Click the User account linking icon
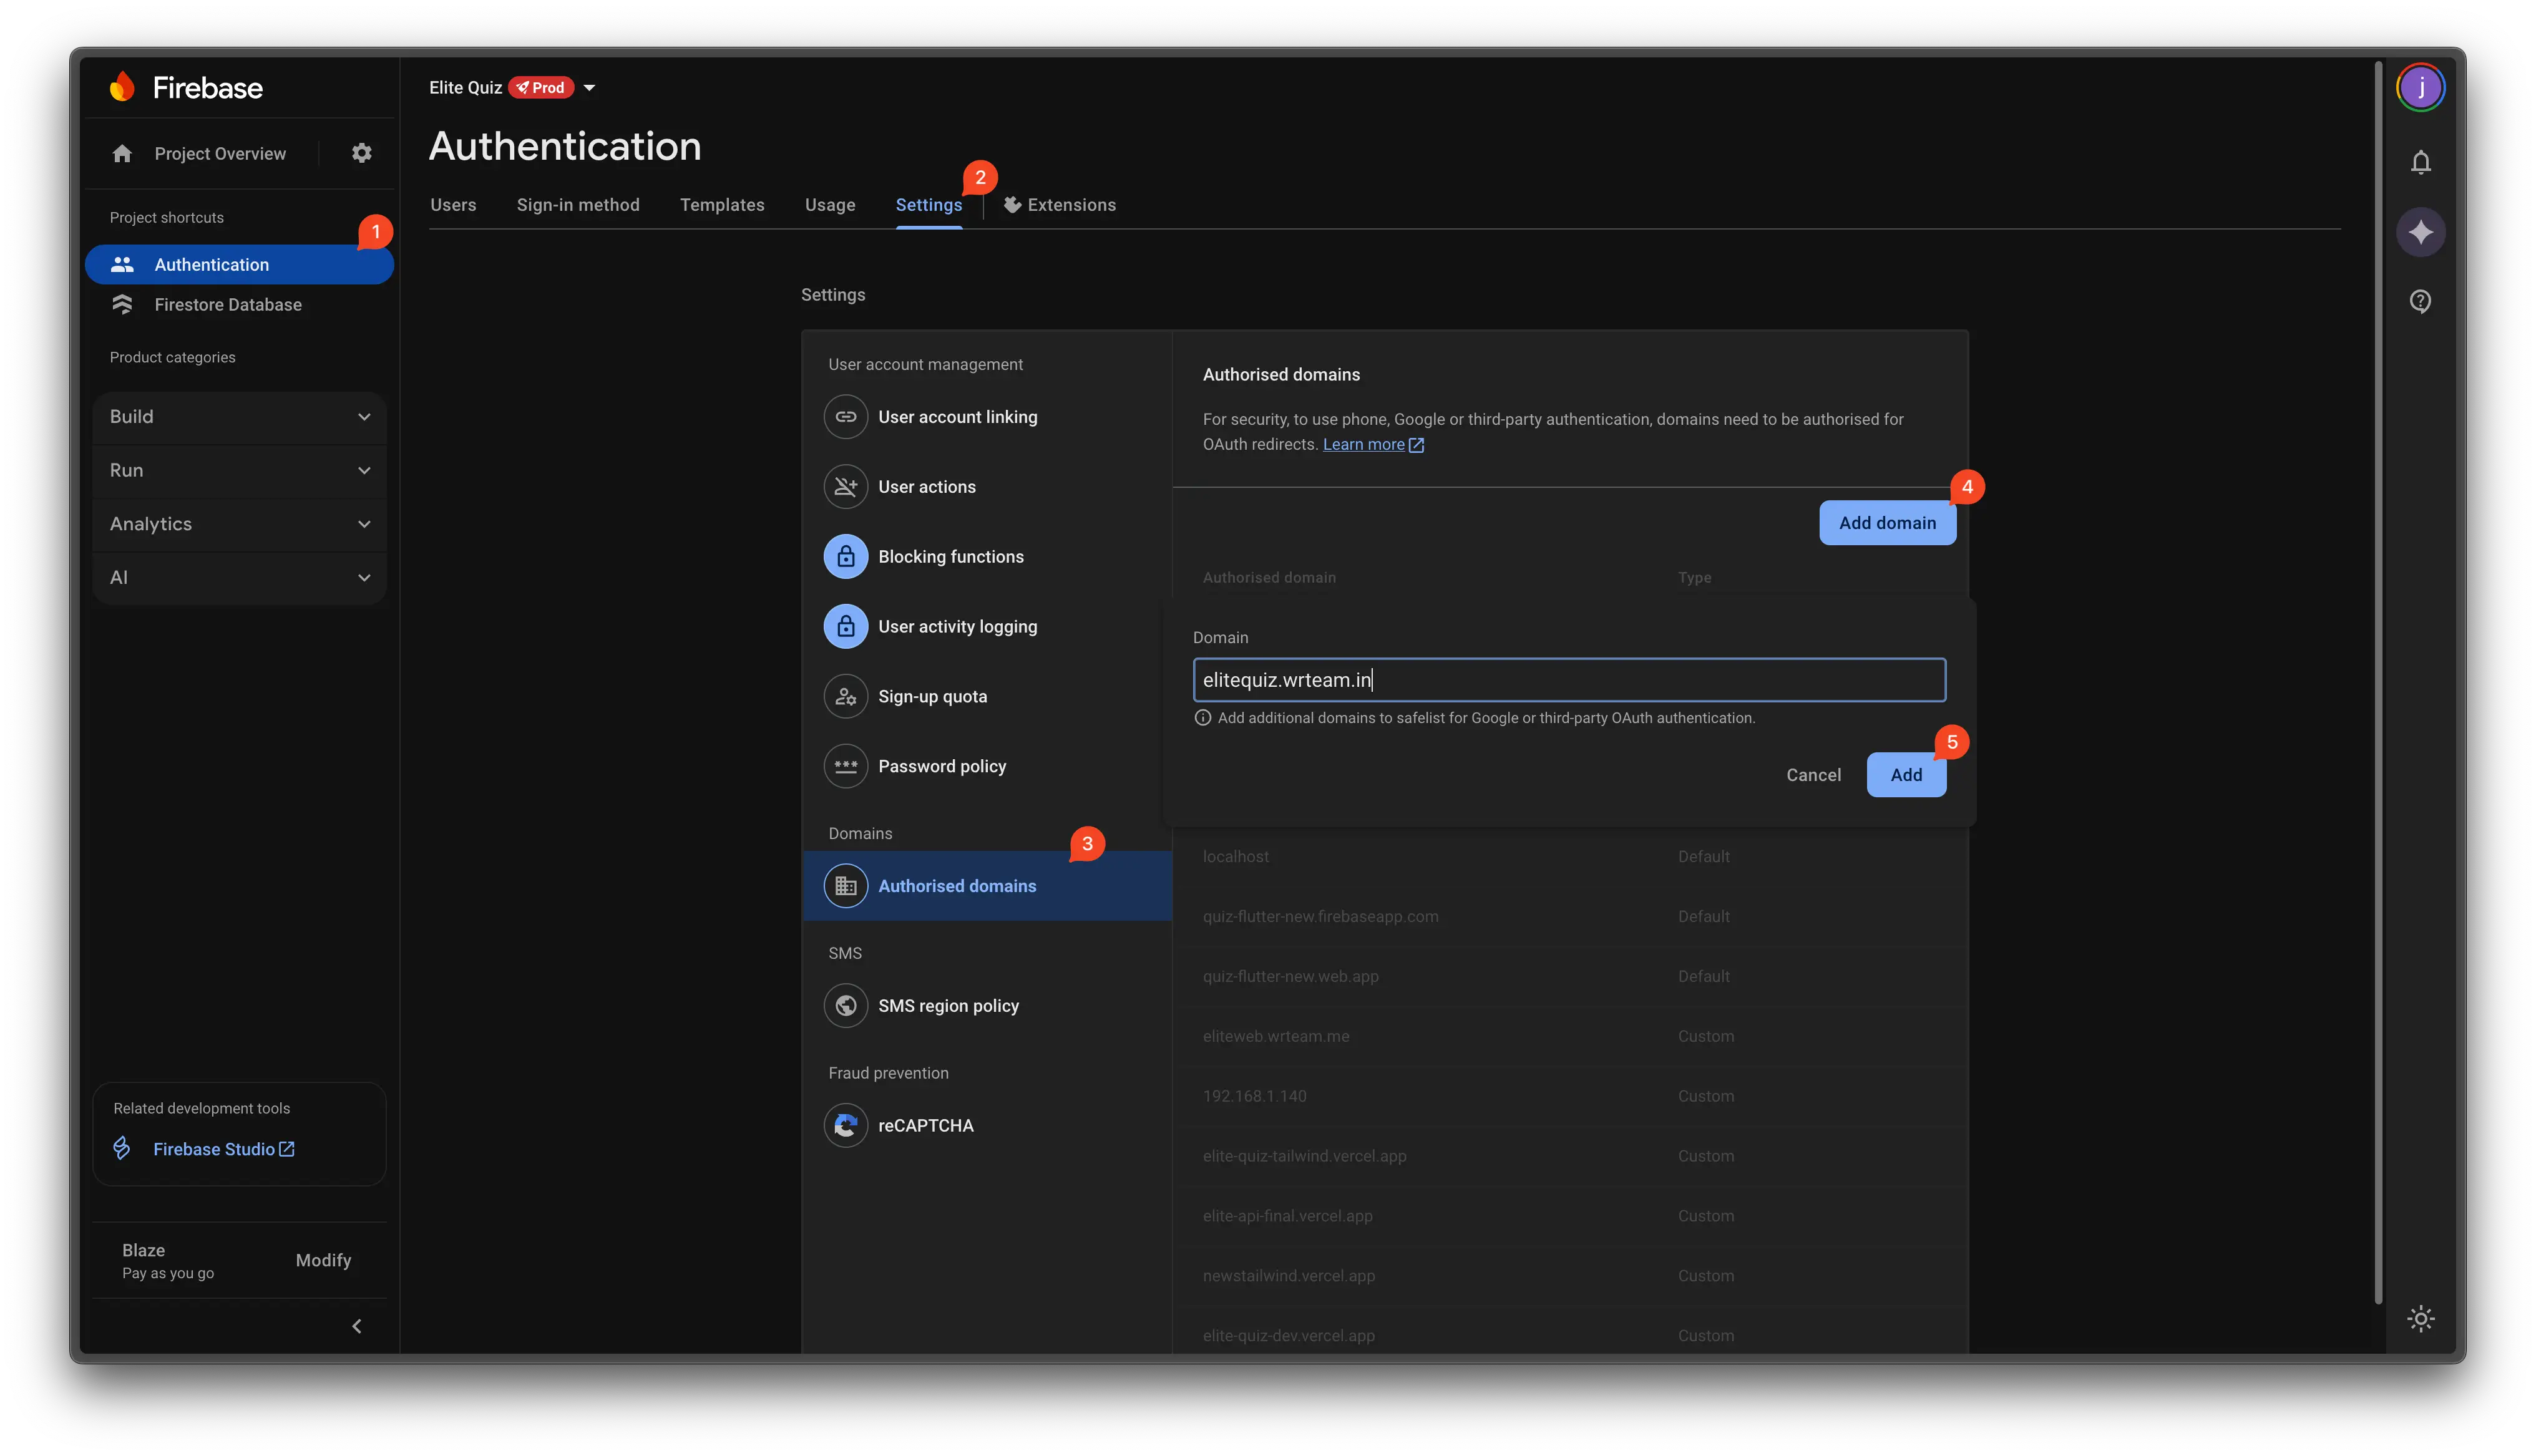 (845, 417)
